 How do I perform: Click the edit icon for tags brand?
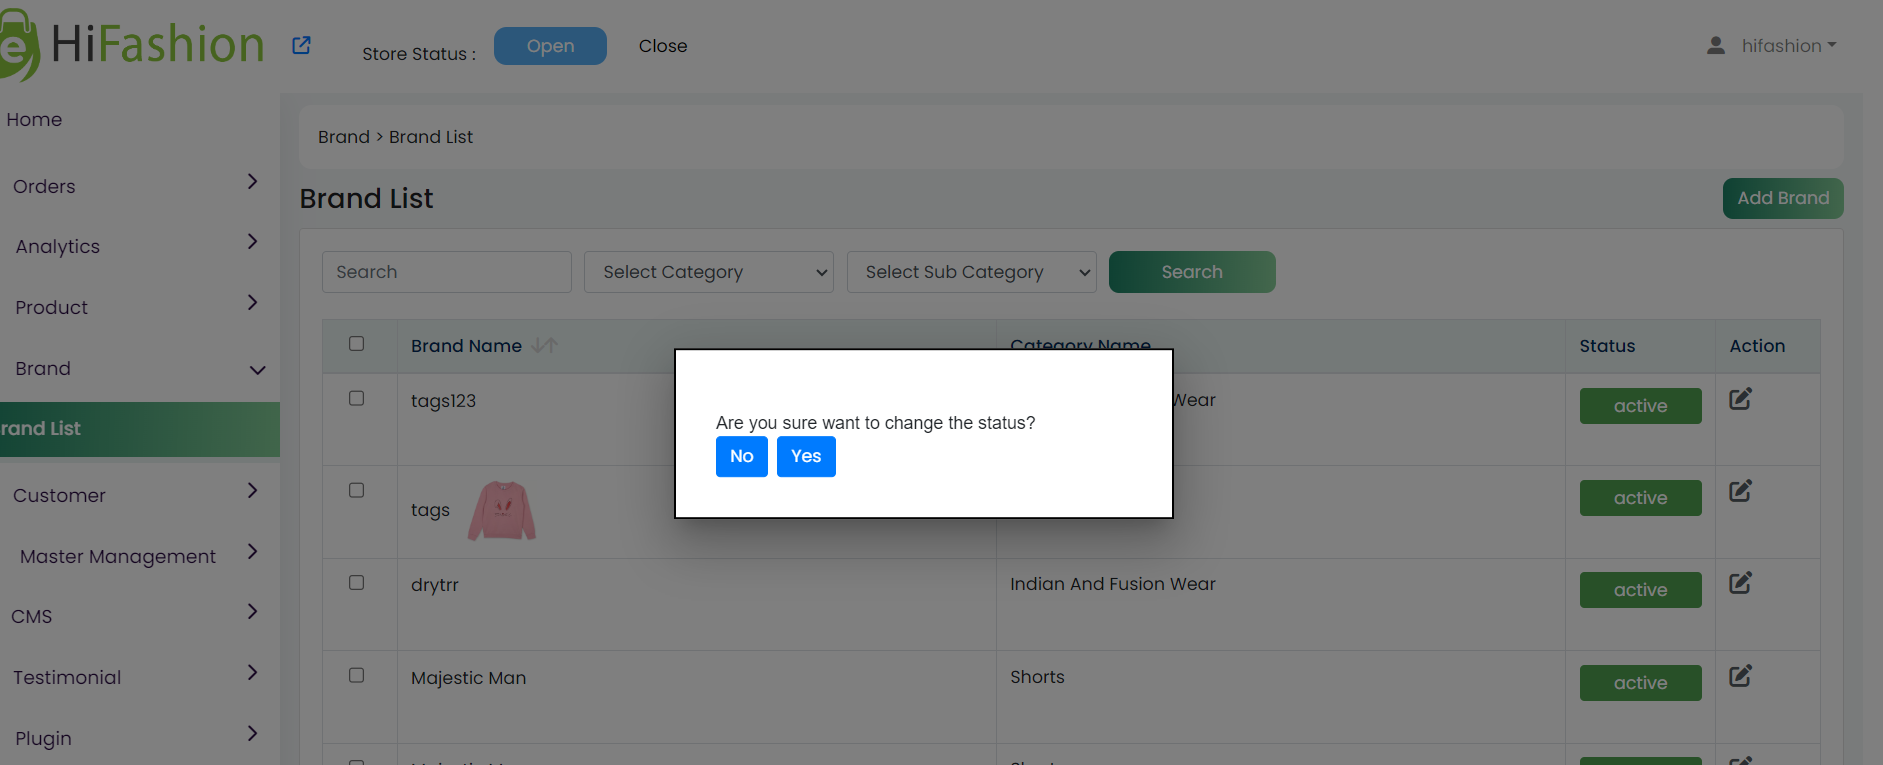click(1740, 491)
